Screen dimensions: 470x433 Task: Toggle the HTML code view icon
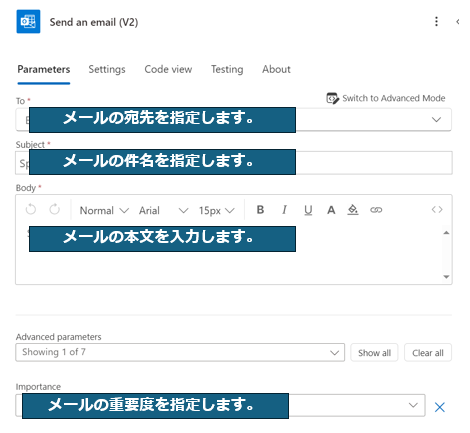[437, 210]
